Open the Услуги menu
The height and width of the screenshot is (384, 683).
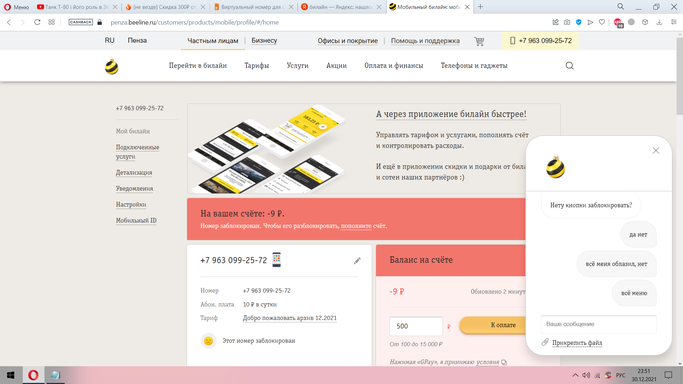tap(298, 66)
